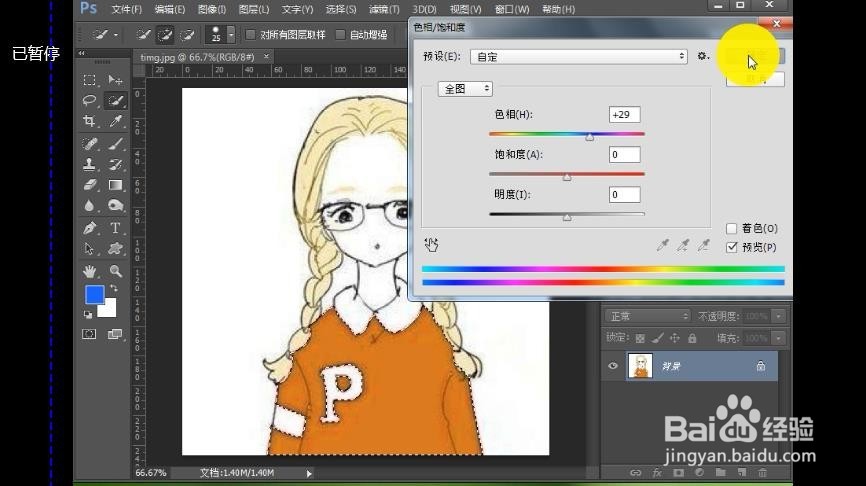Open the 文件(F) menu

126,9
